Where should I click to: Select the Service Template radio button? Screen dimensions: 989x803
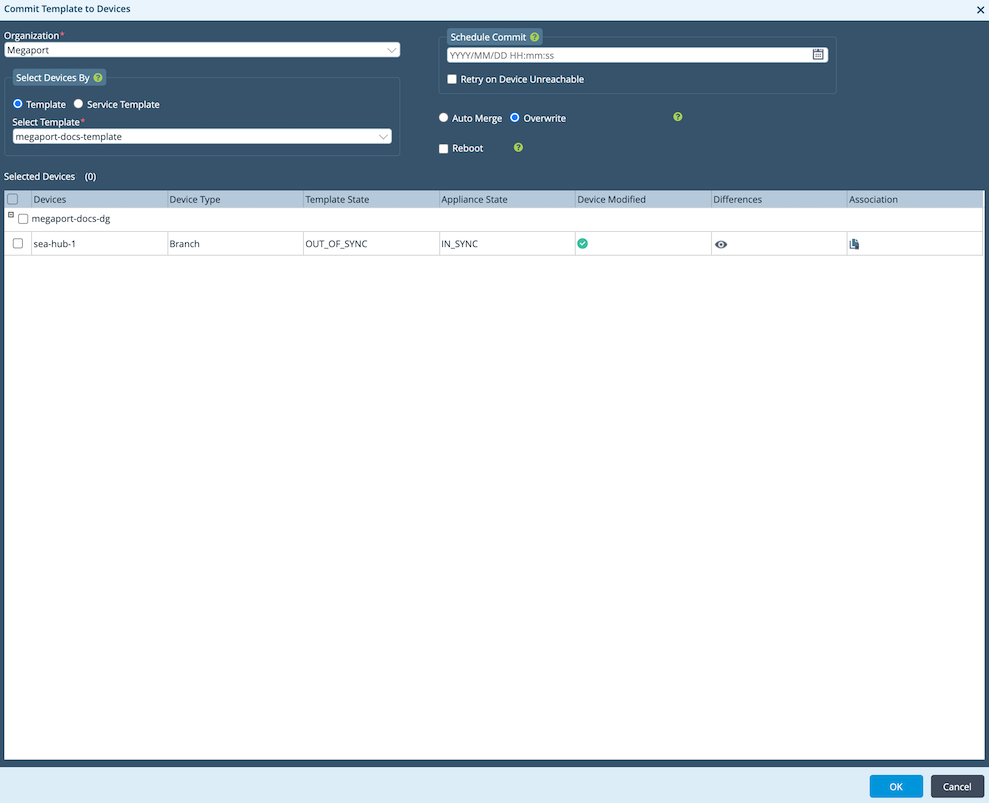[79, 104]
